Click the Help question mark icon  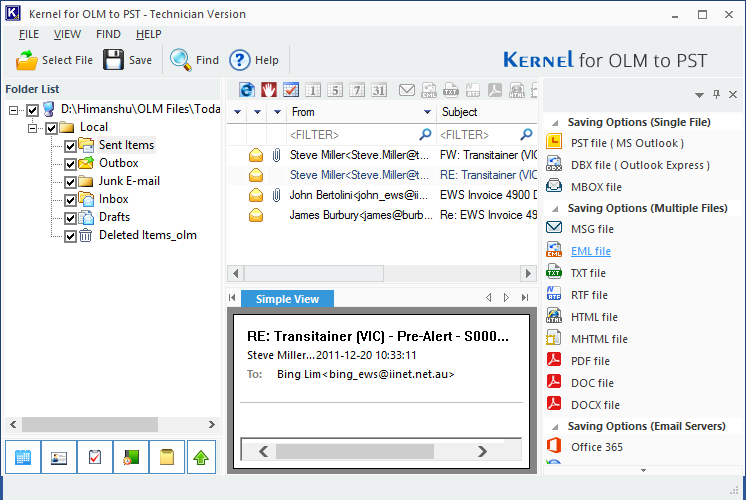[x=240, y=60]
